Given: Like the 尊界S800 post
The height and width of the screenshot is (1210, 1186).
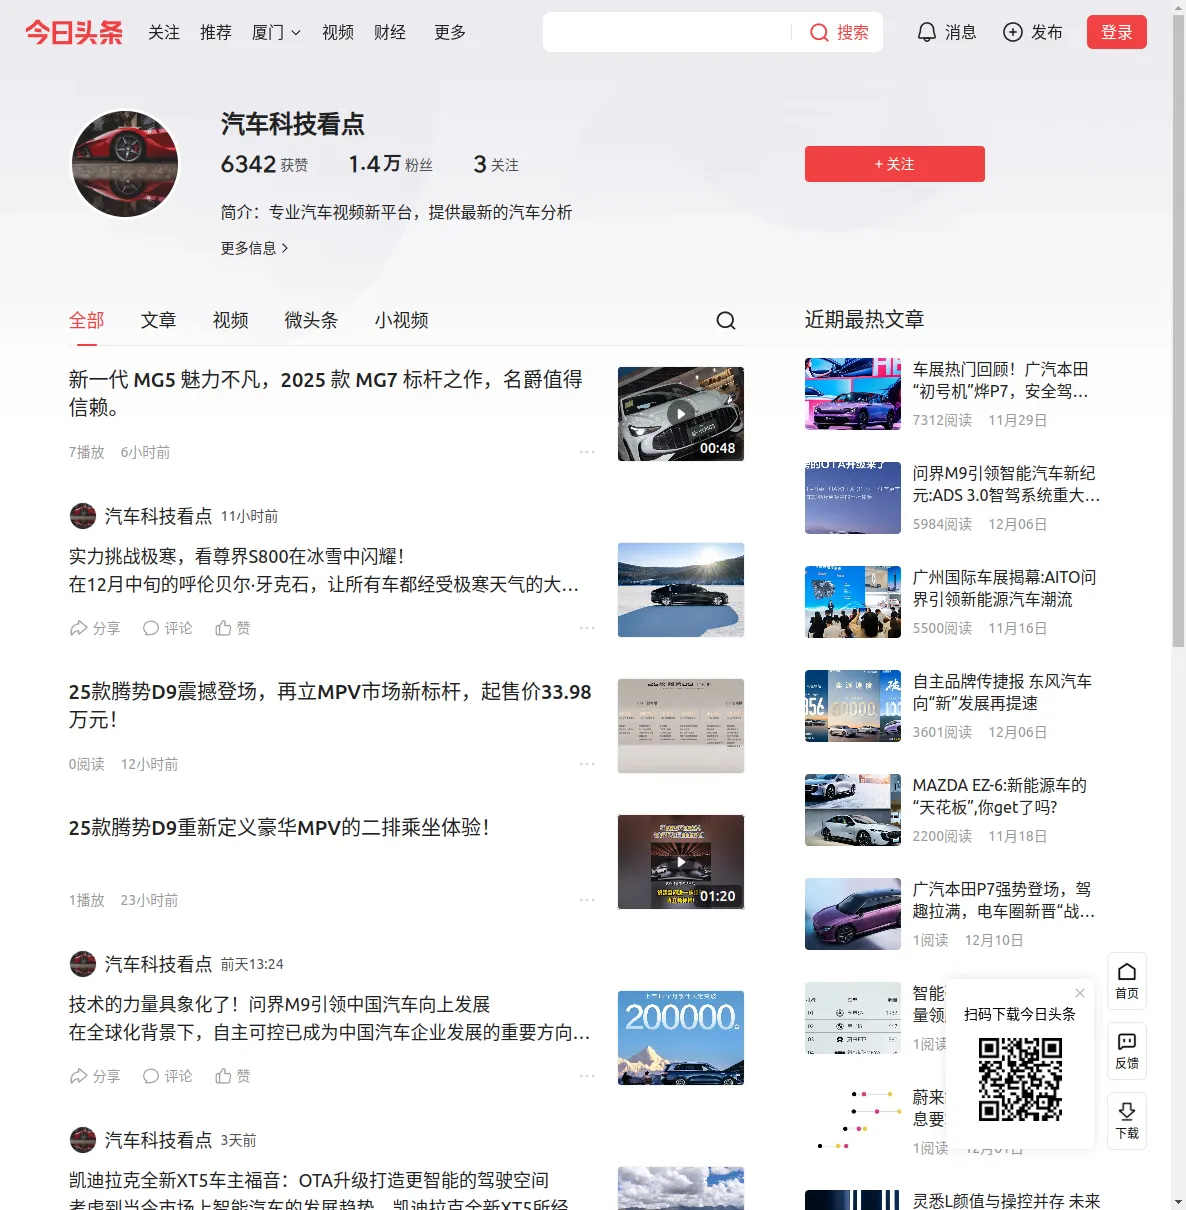Looking at the screenshot, I should [x=233, y=628].
